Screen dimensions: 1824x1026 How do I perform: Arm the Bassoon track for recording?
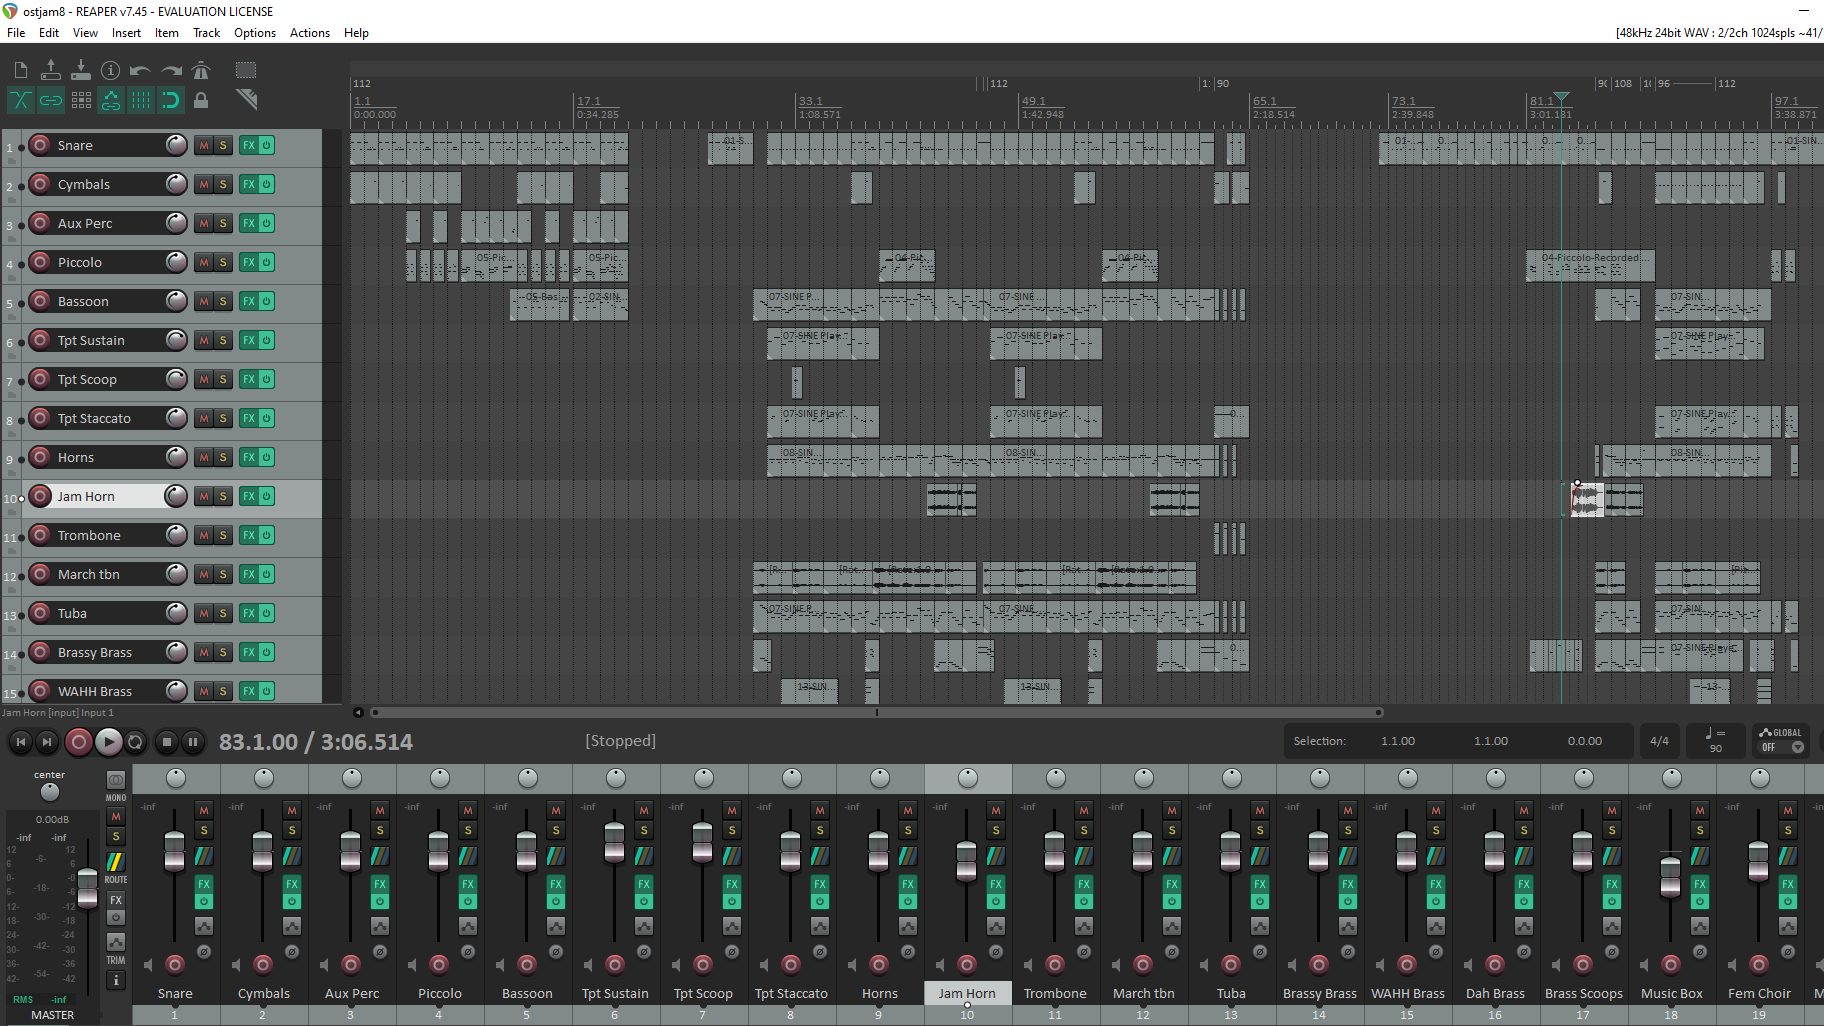(40, 301)
